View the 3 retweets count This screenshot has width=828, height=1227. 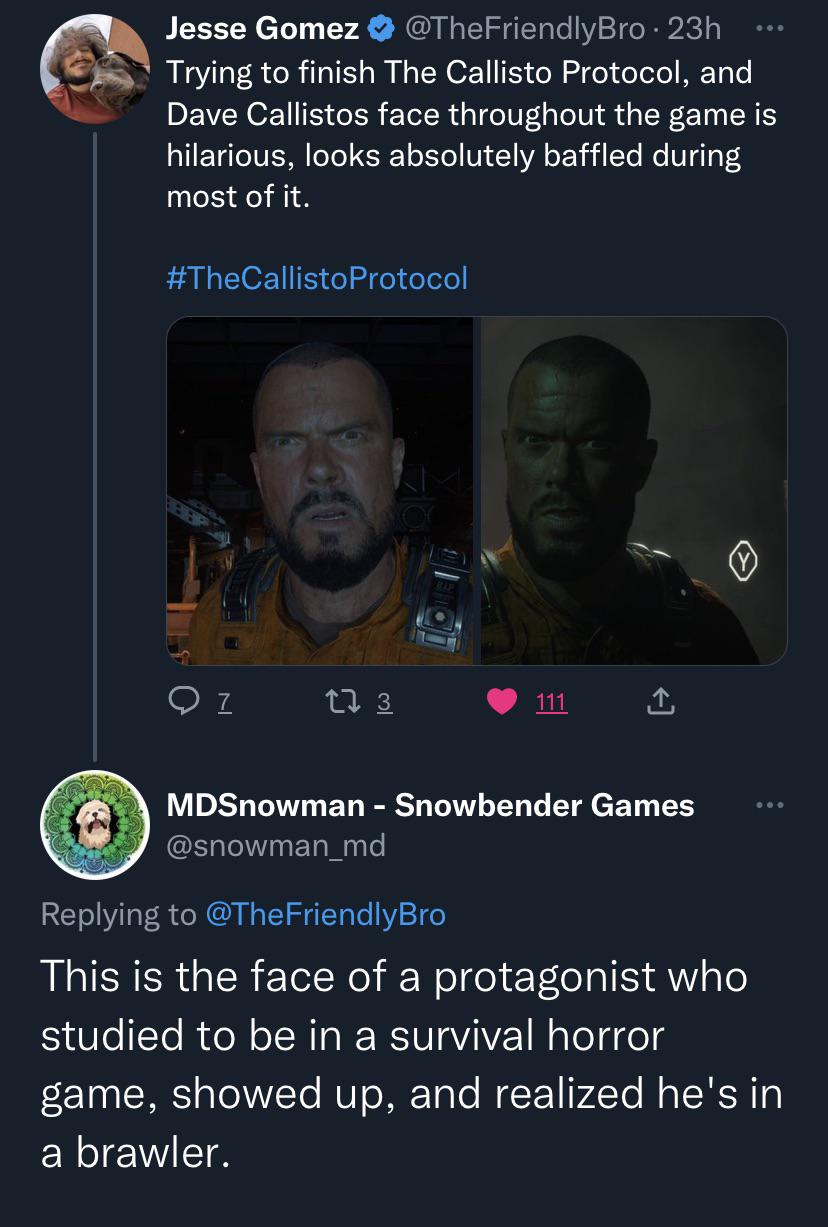click(x=385, y=704)
